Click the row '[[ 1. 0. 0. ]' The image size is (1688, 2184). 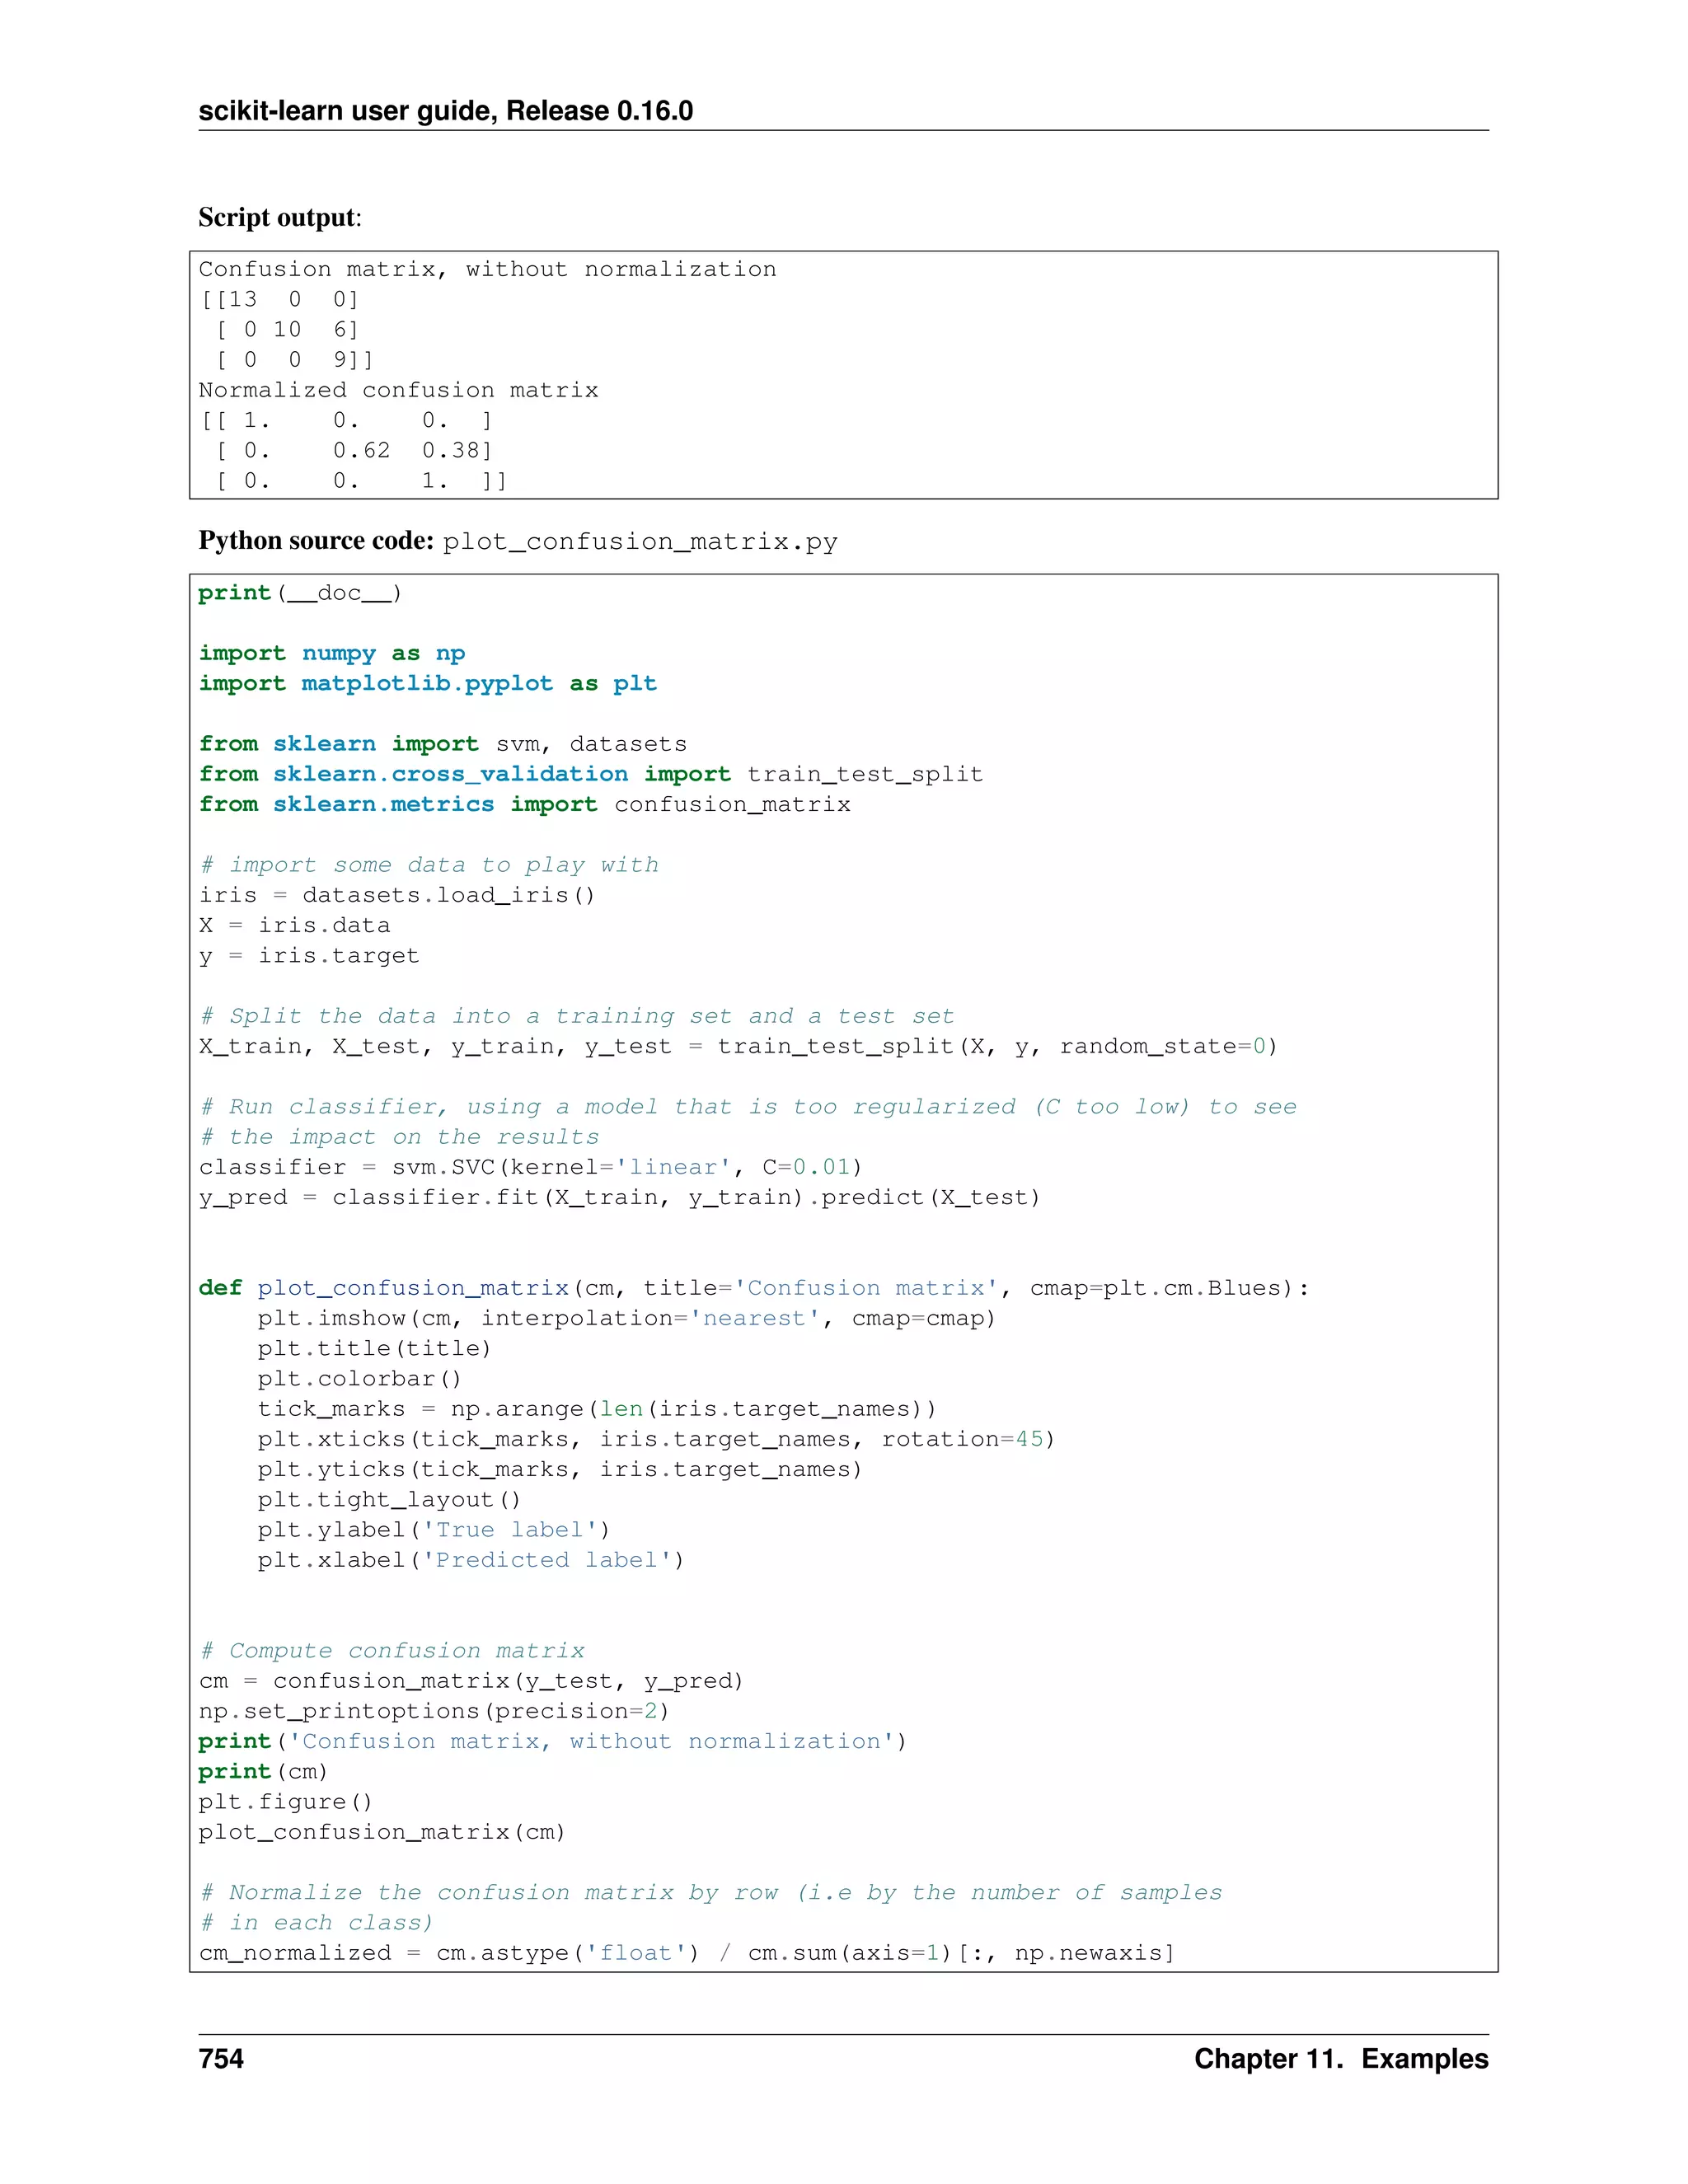(x=346, y=421)
